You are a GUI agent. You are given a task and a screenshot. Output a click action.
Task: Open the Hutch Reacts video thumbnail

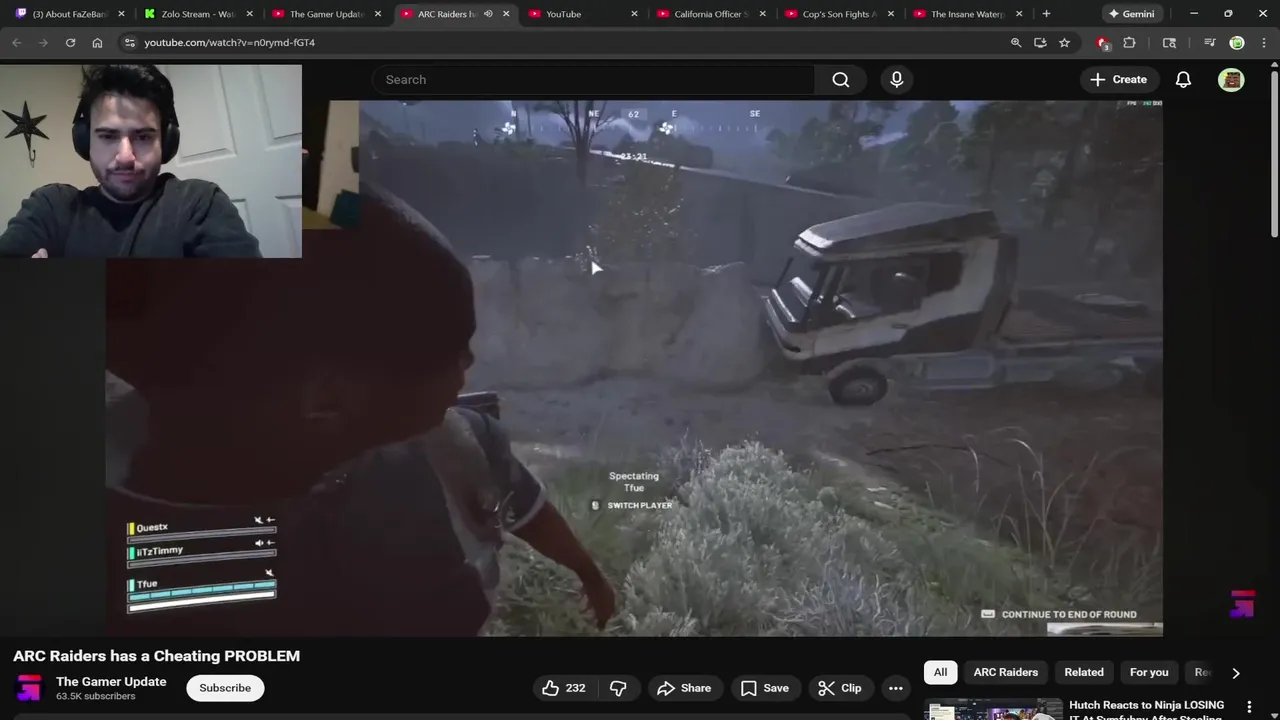(993, 709)
